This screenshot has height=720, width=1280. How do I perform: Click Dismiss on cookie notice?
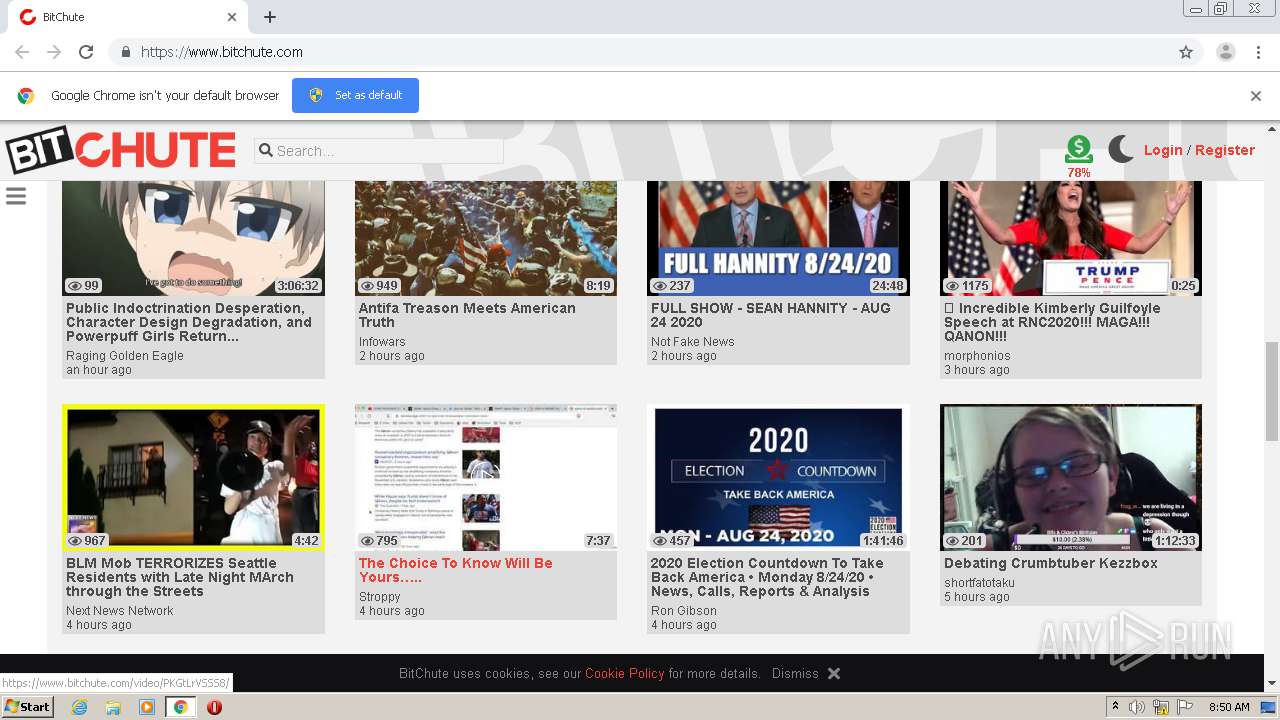tap(795, 674)
